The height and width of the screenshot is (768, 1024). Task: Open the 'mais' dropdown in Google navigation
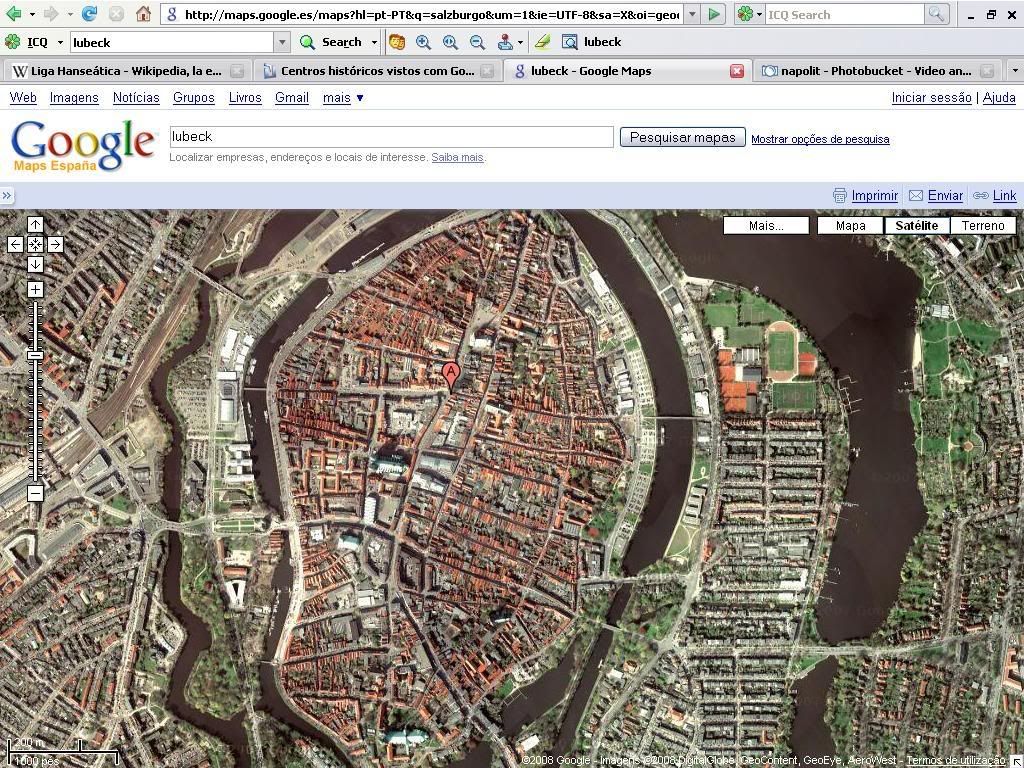point(343,97)
